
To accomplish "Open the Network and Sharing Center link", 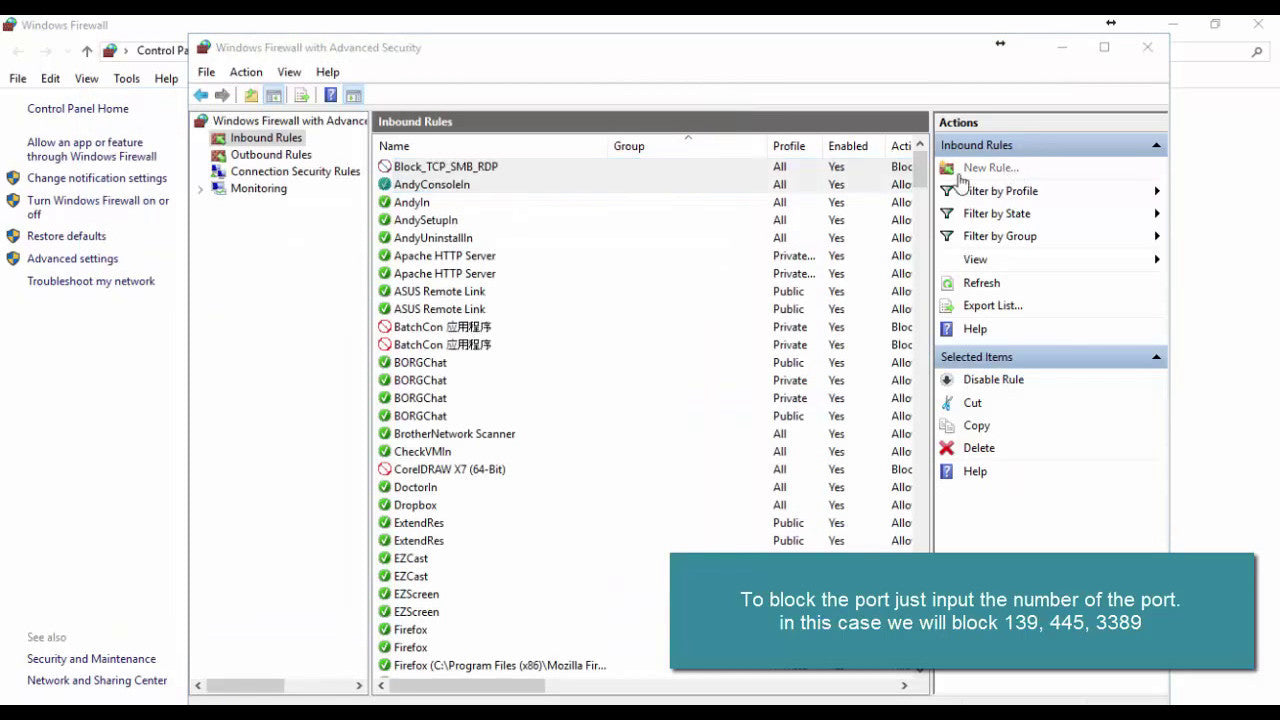I will click(x=97, y=681).
